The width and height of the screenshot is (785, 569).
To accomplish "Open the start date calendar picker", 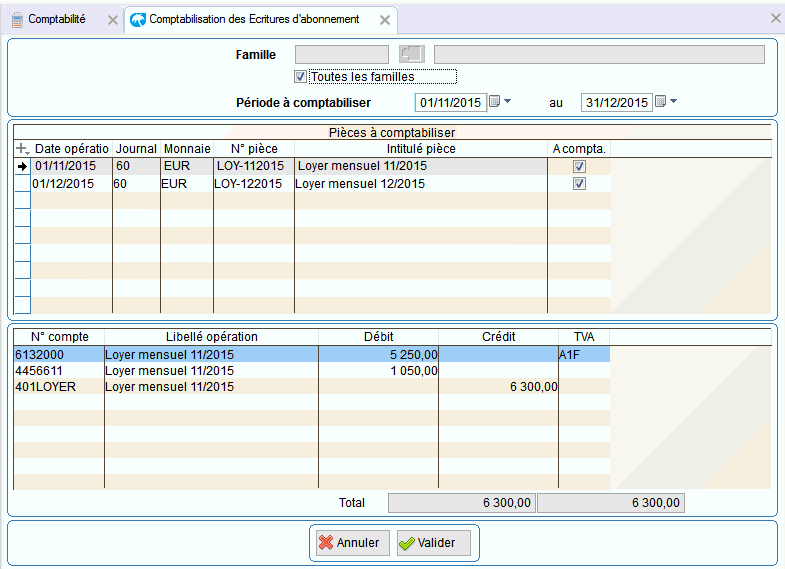I will point(494,101).
